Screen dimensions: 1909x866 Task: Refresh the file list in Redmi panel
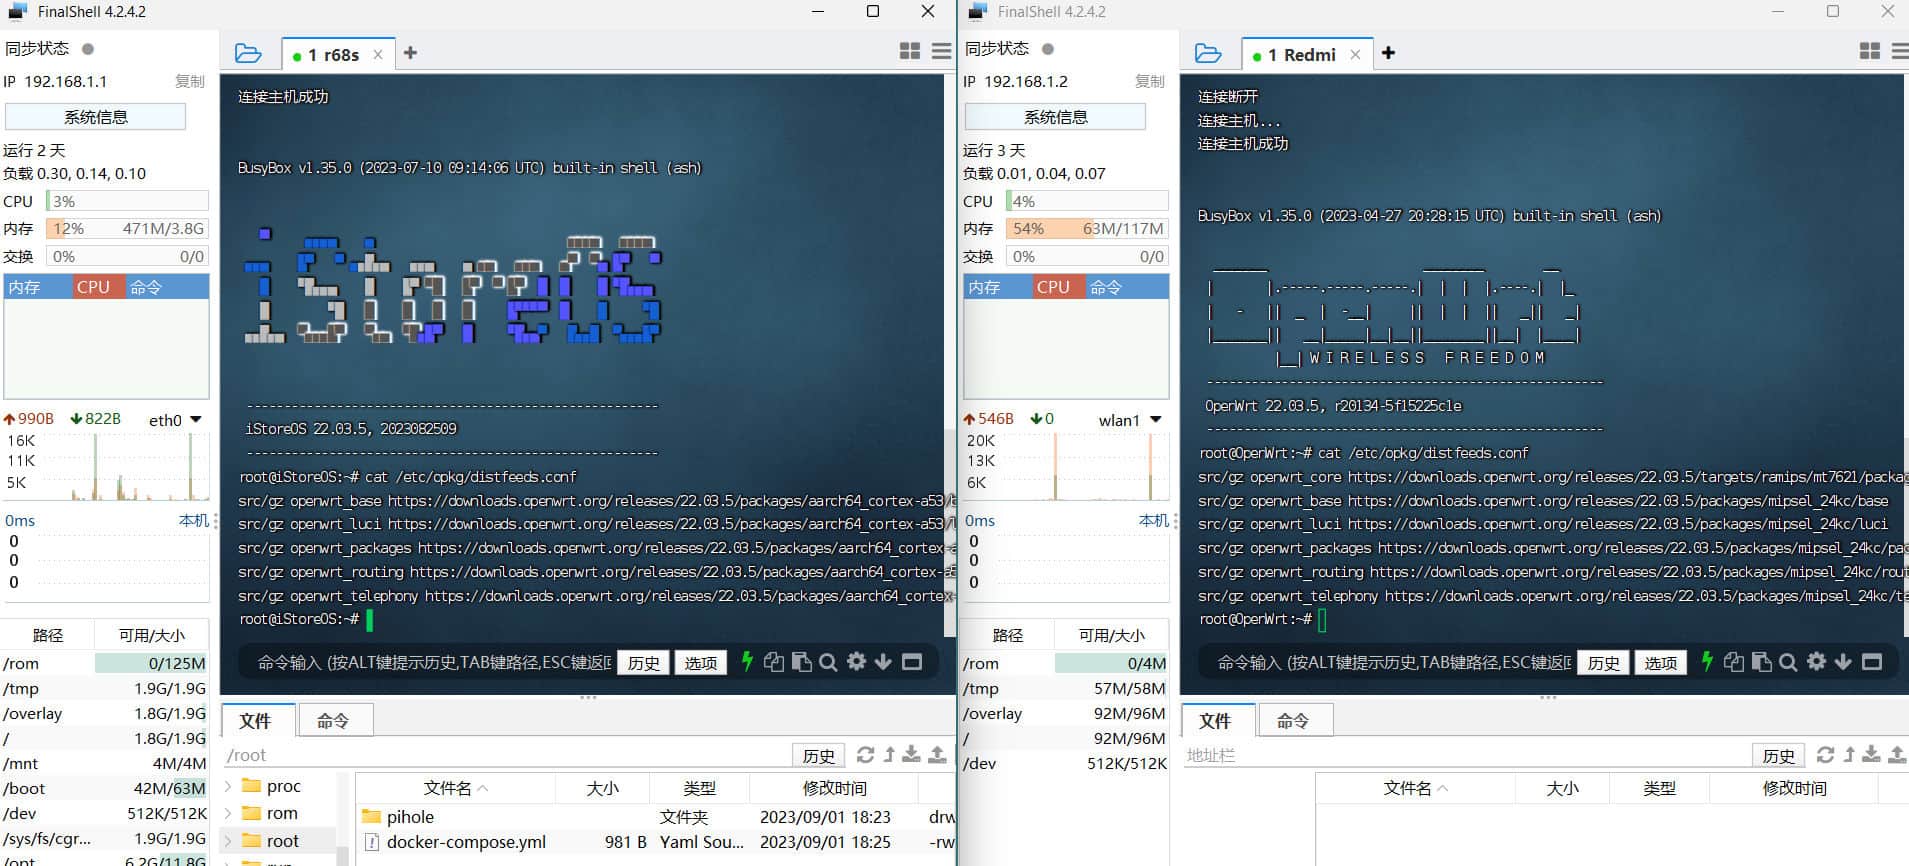tap(1826, 755)
